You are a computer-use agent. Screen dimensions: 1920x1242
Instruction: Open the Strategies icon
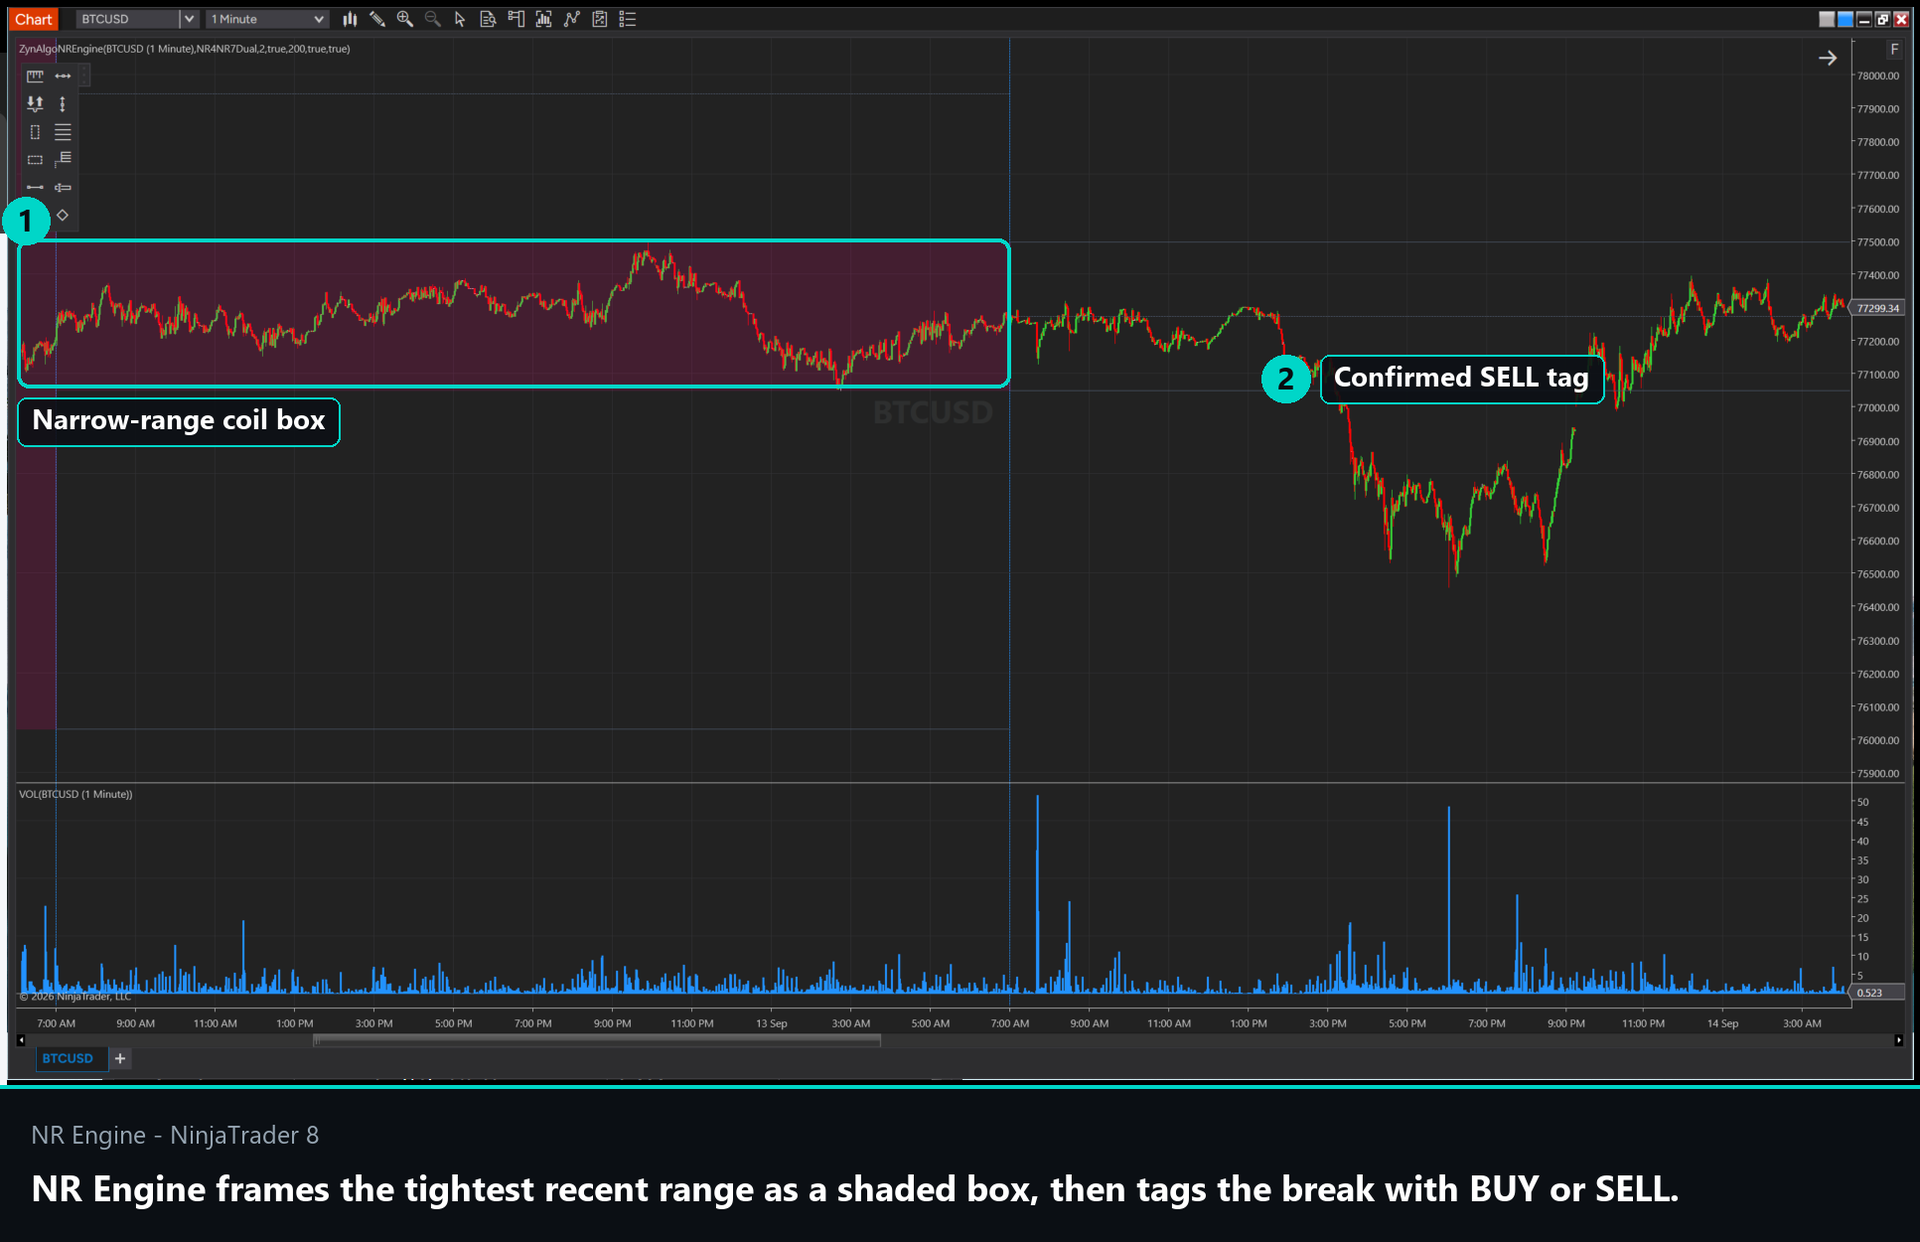(600, 19)
